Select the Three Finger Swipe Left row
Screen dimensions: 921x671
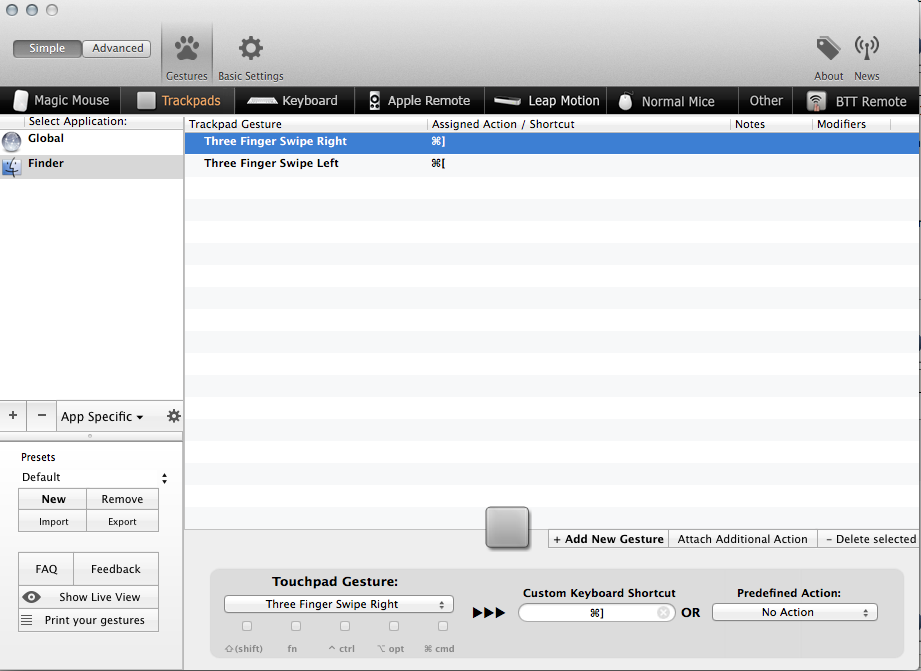point(552,164)
